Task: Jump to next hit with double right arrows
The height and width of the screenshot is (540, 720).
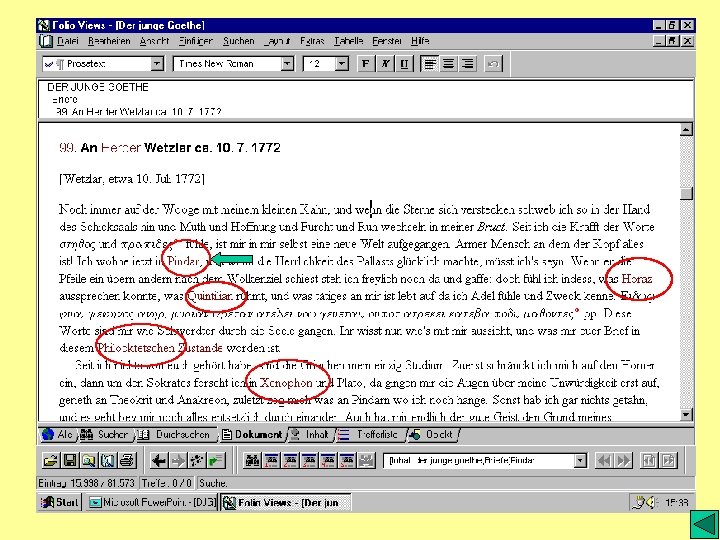Action: coord(623,460)
